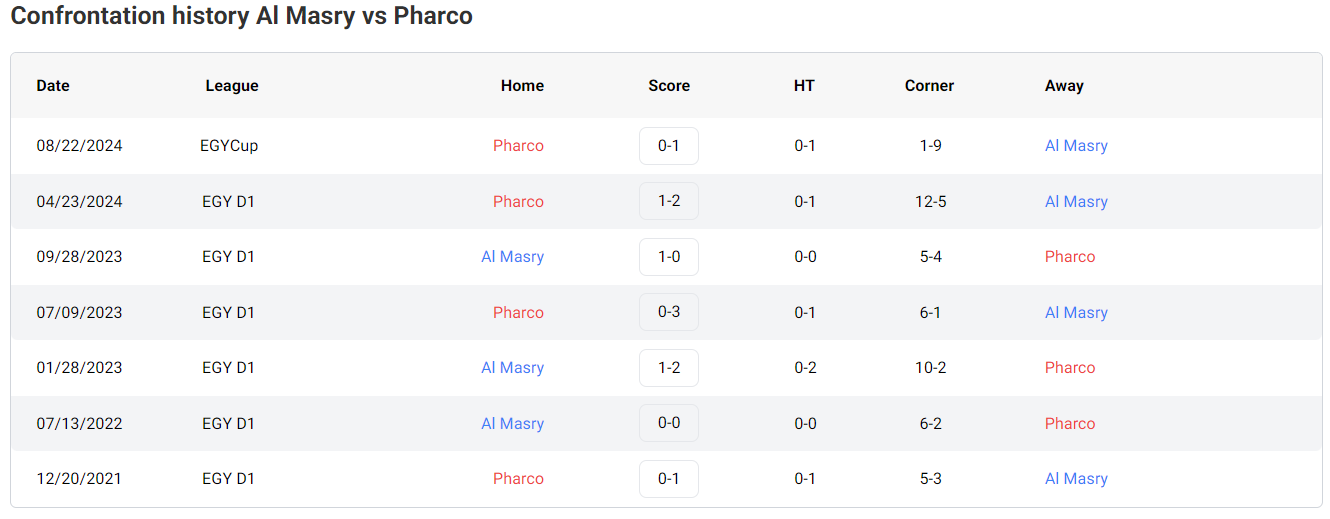Open the 1-2 score for 04/23/2024 match
Screen dimensions: 1330x519
coord(668,201)
